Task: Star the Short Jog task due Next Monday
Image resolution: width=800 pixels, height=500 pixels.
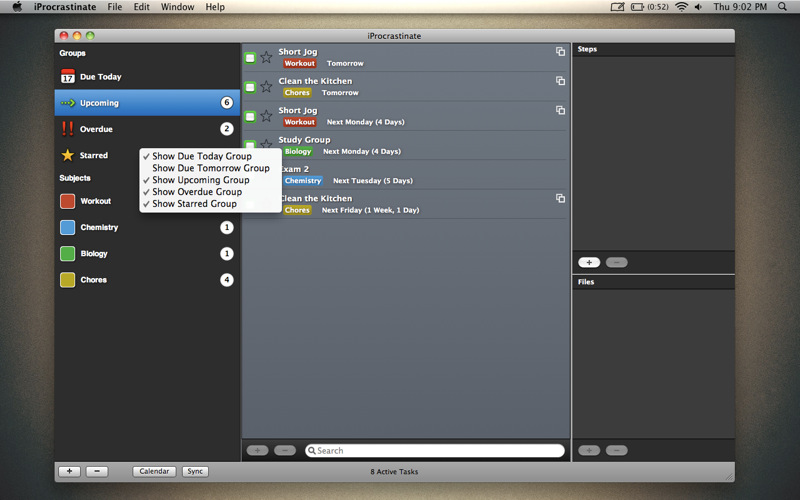Action: click(266, 116)
